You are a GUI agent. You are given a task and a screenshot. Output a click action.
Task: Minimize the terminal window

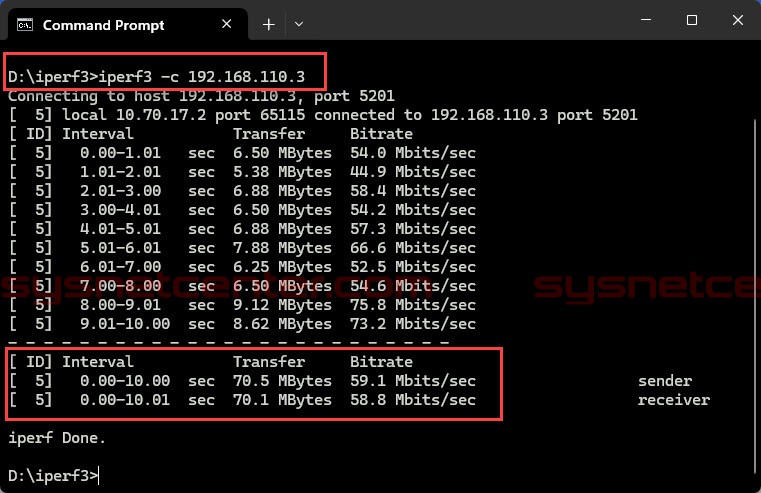click(646, 20)
